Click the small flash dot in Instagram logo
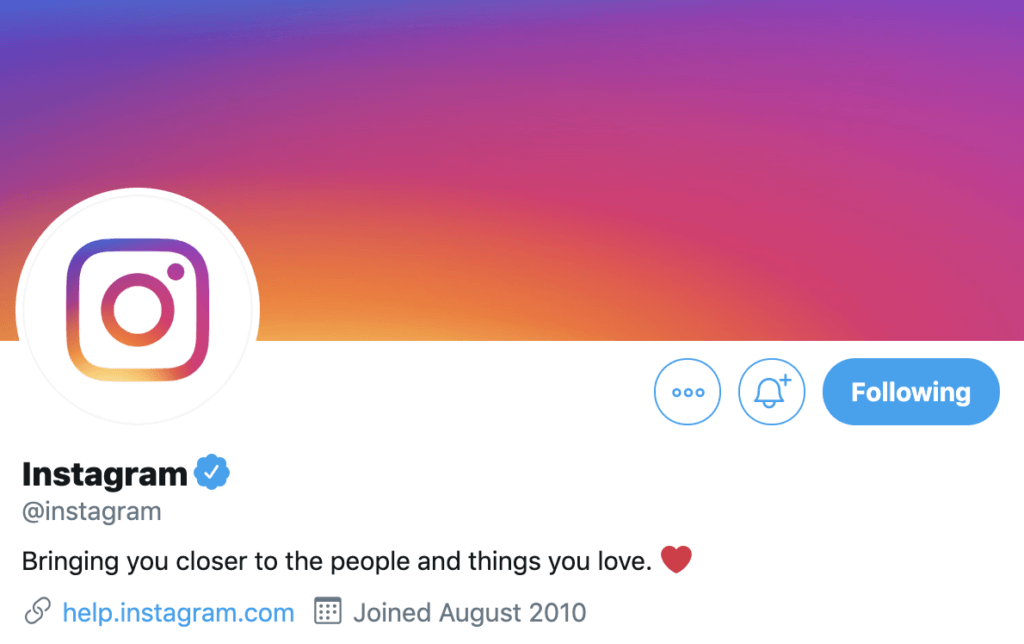The image size is (1024, 644). 177,271
